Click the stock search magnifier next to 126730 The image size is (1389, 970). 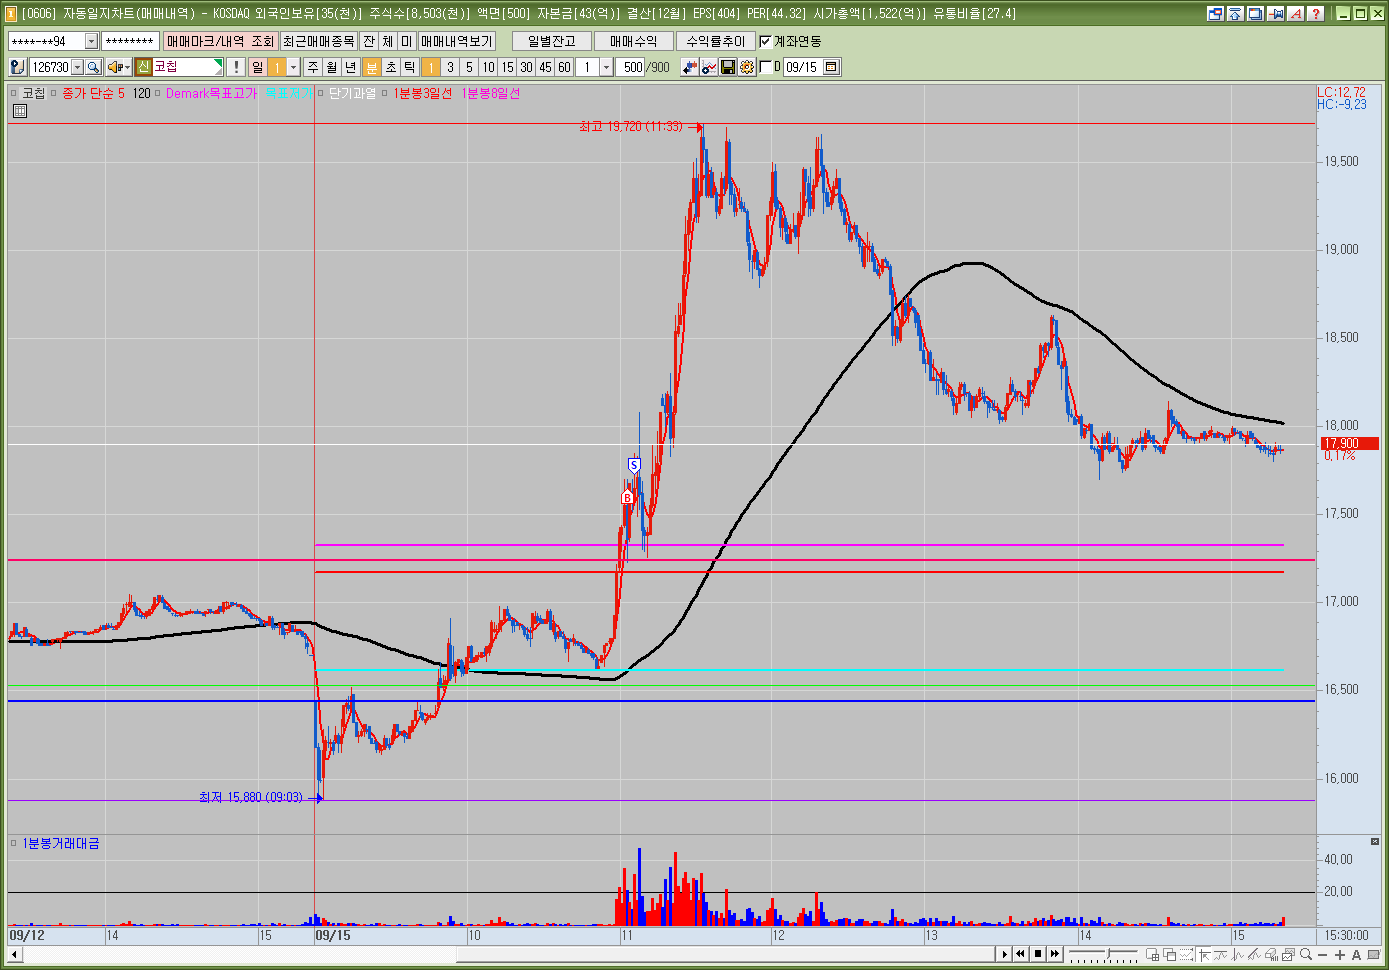93,67
